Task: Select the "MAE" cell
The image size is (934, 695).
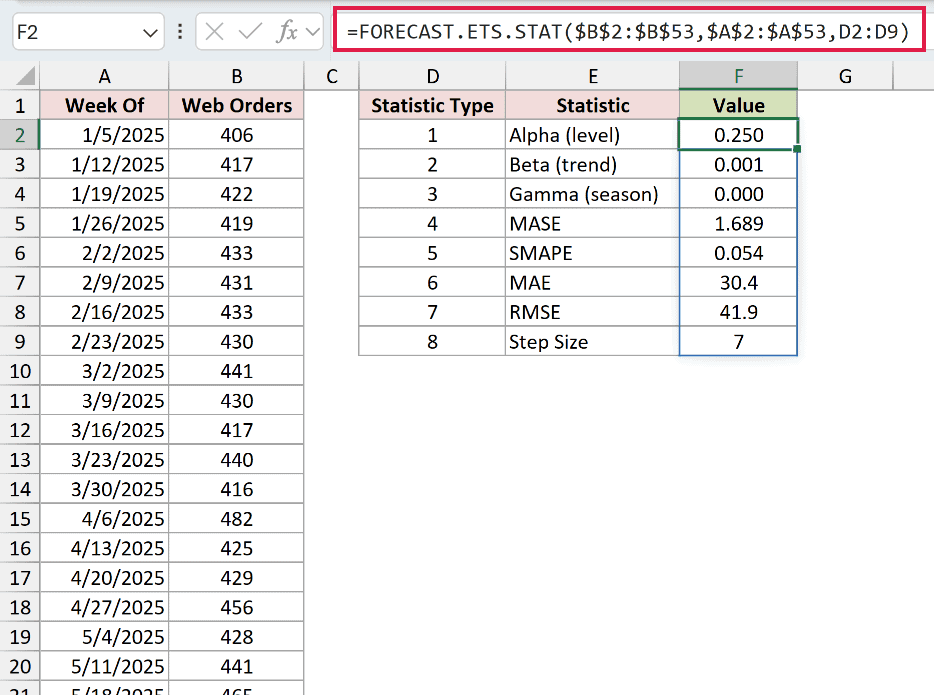Action: pyautogui.click(x=593, y=282)
